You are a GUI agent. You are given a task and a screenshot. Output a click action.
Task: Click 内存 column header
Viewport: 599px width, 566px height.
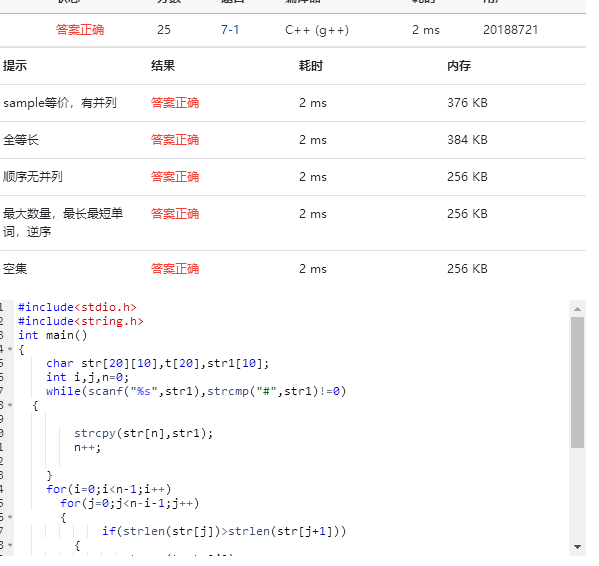pos(459,66)
